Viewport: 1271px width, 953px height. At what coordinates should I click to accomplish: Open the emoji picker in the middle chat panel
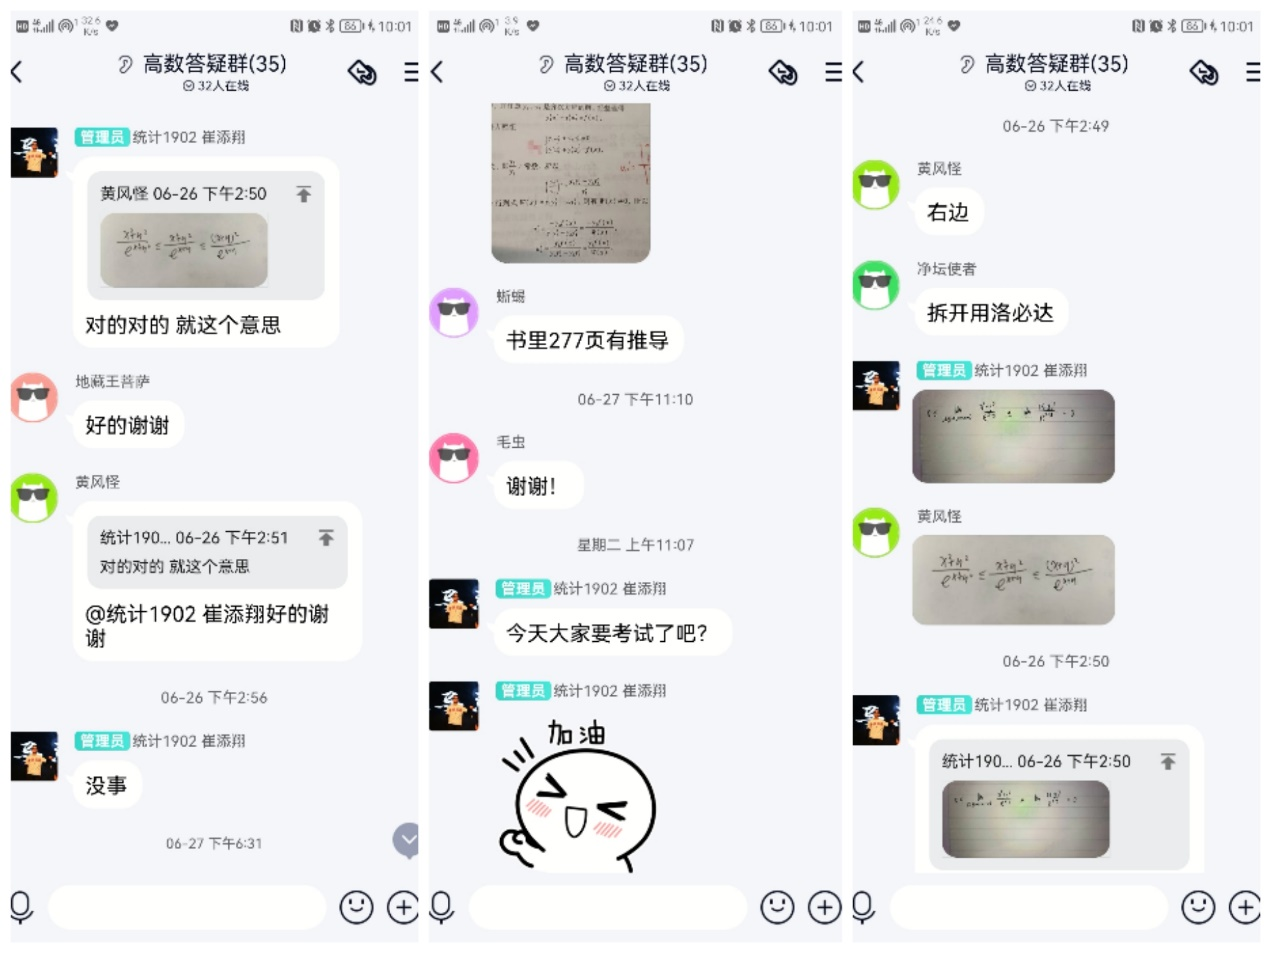coord(777,907)
